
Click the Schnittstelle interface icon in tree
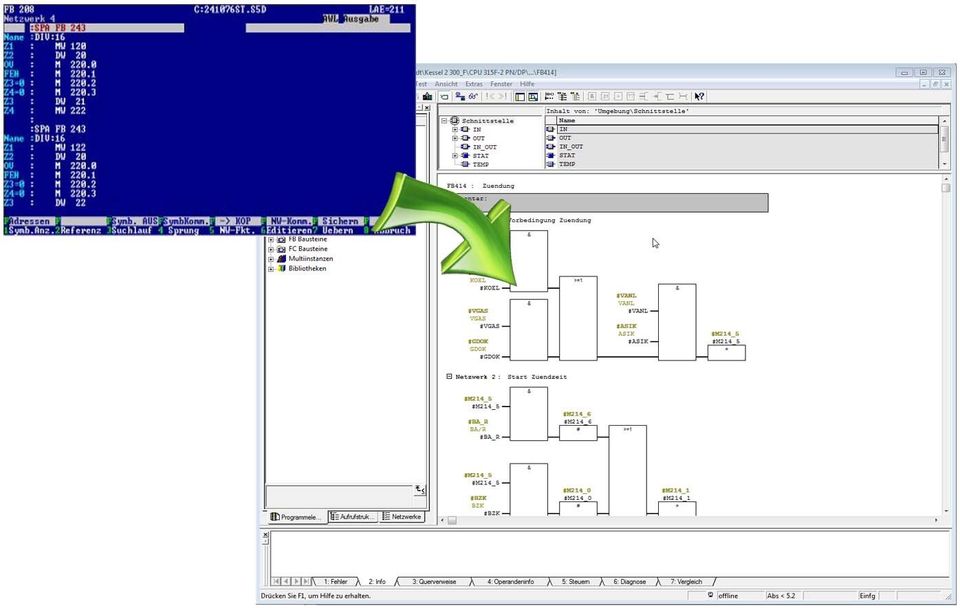click(455, 121)
